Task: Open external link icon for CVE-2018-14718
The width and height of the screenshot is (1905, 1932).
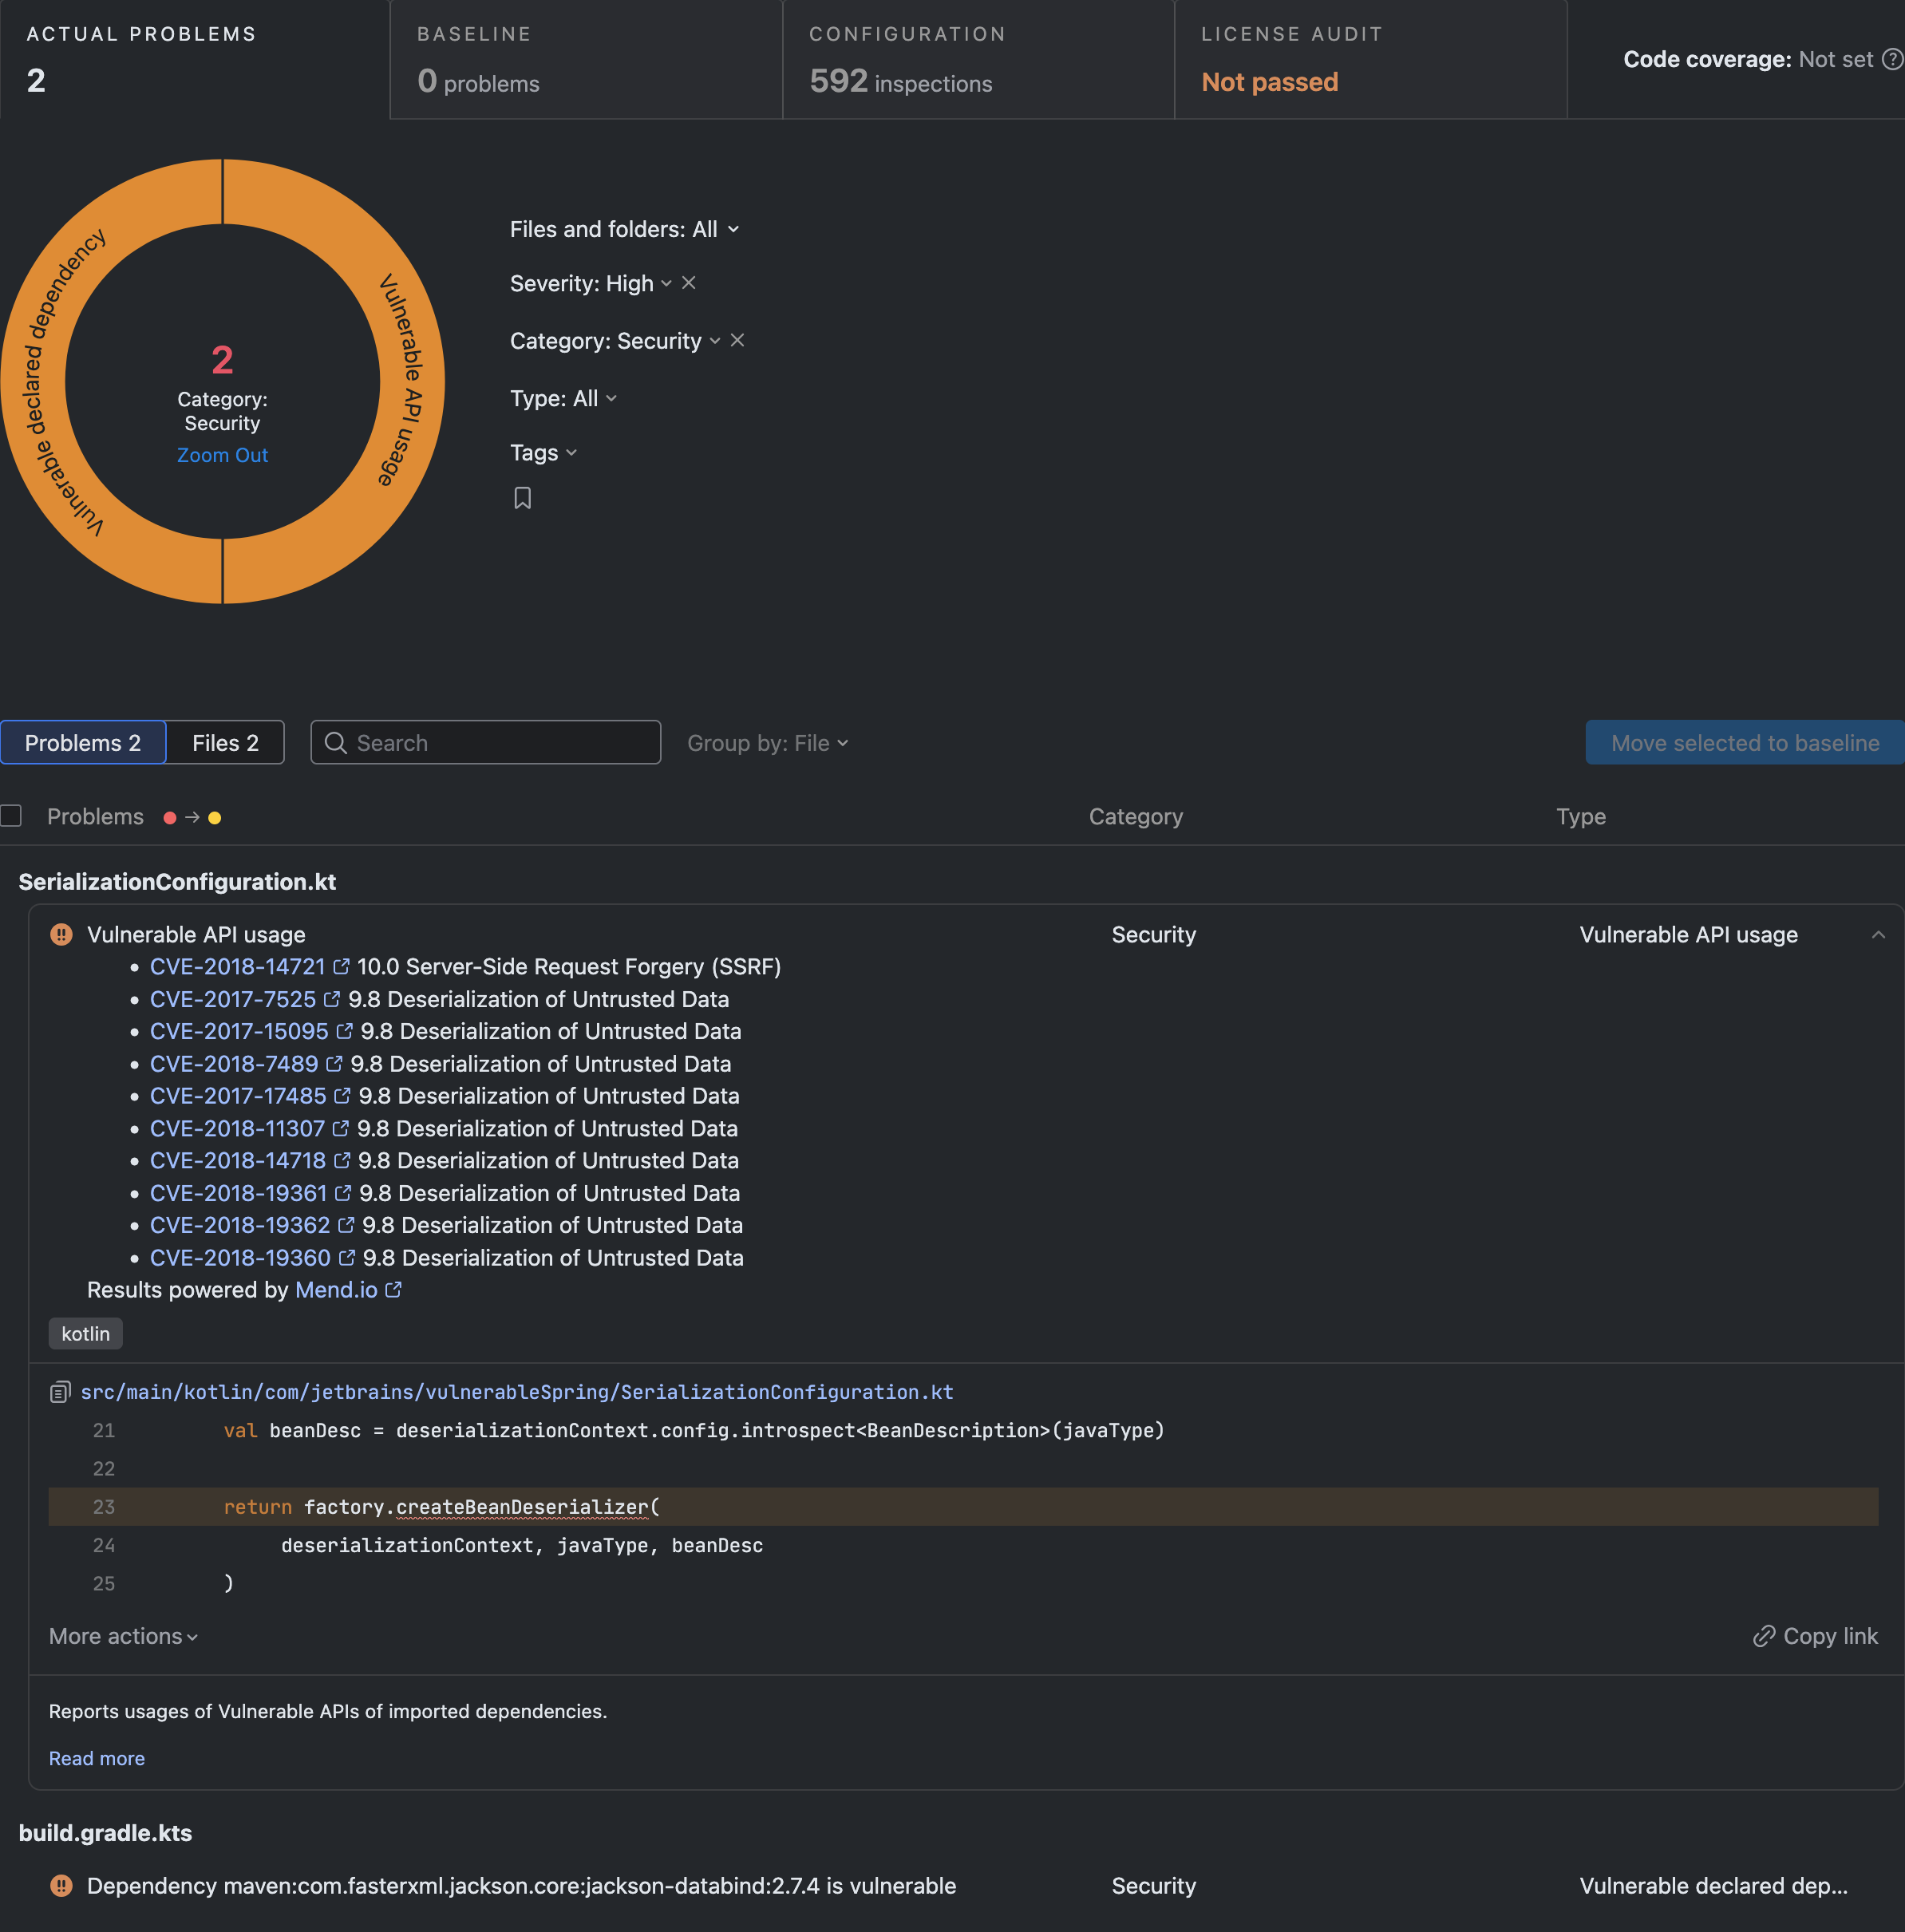Action: 342,1160
